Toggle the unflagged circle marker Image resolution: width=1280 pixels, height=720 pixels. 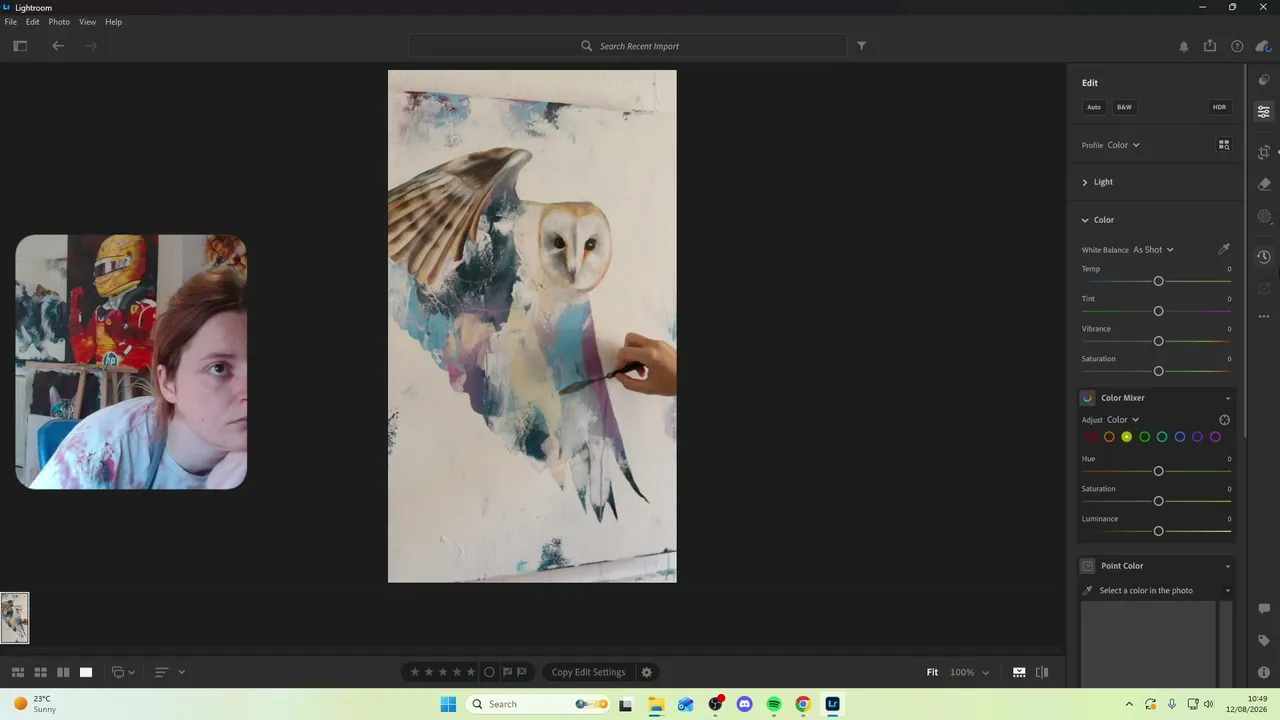[x=489, y=672]
